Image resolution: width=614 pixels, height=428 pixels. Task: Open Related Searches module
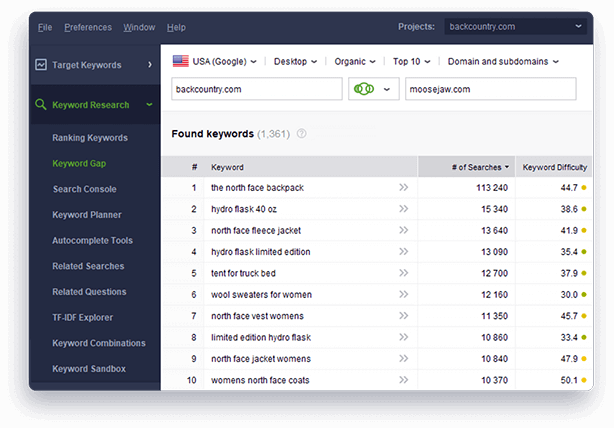point(88,266)
